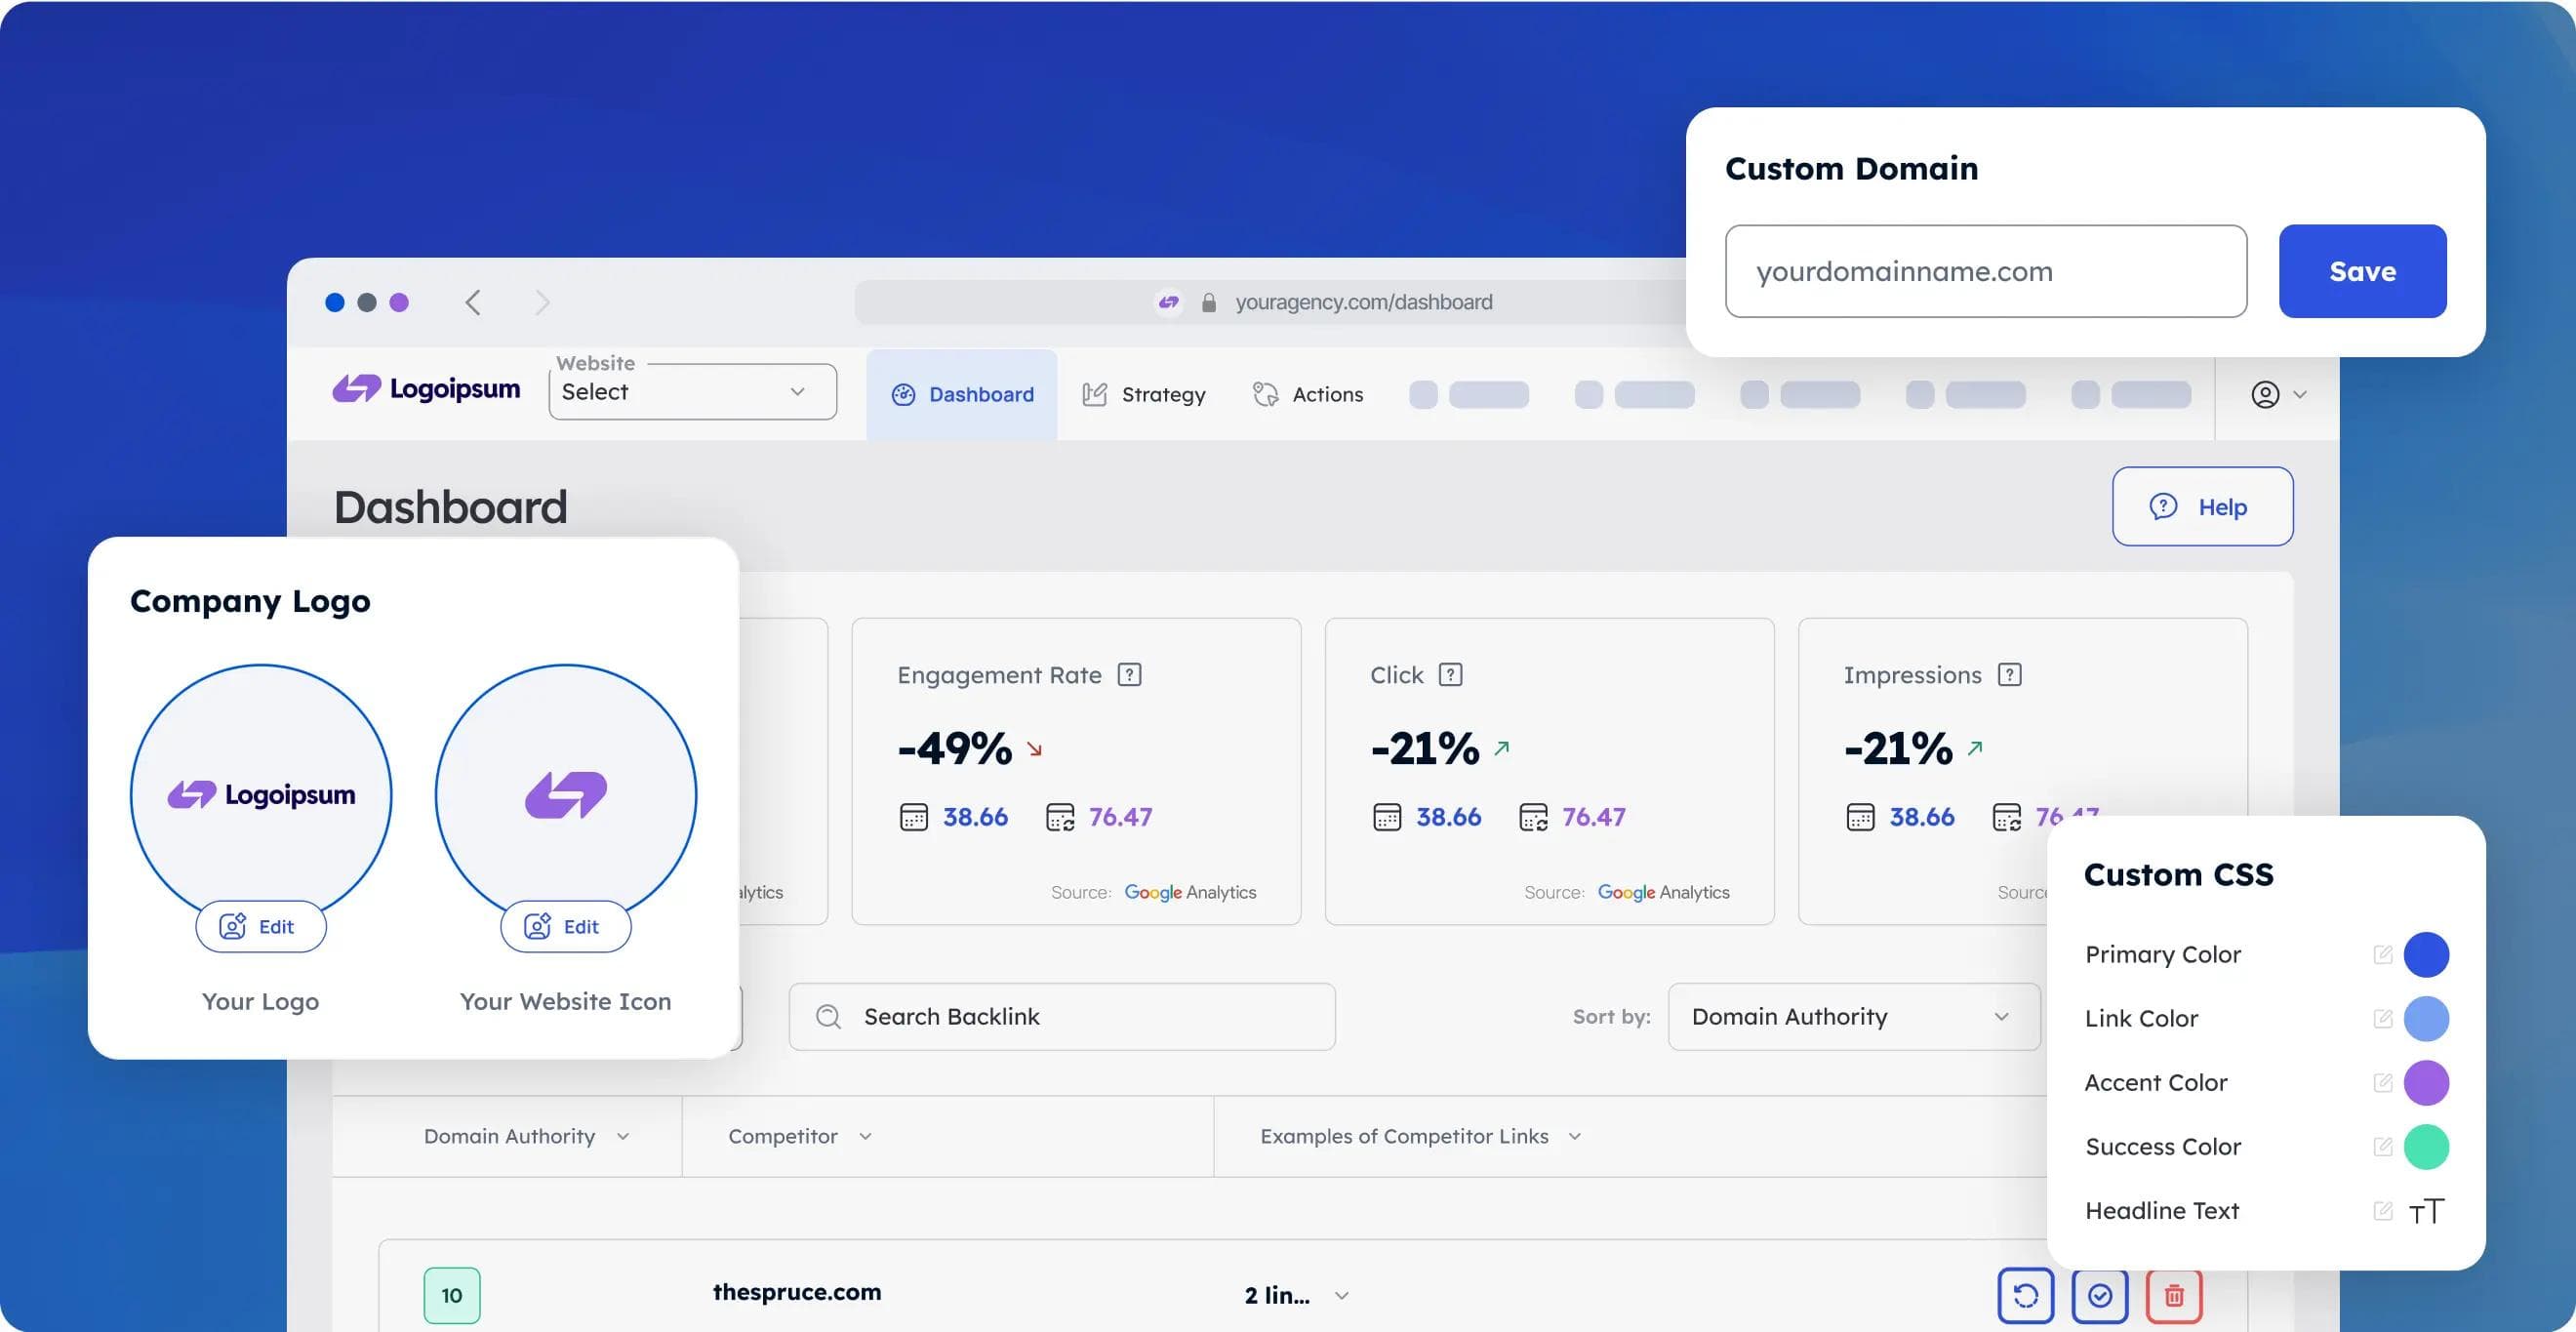Click the -49% Engagement Rate value
This screenshot has width=2576, height=1332.
pos(955,749)
